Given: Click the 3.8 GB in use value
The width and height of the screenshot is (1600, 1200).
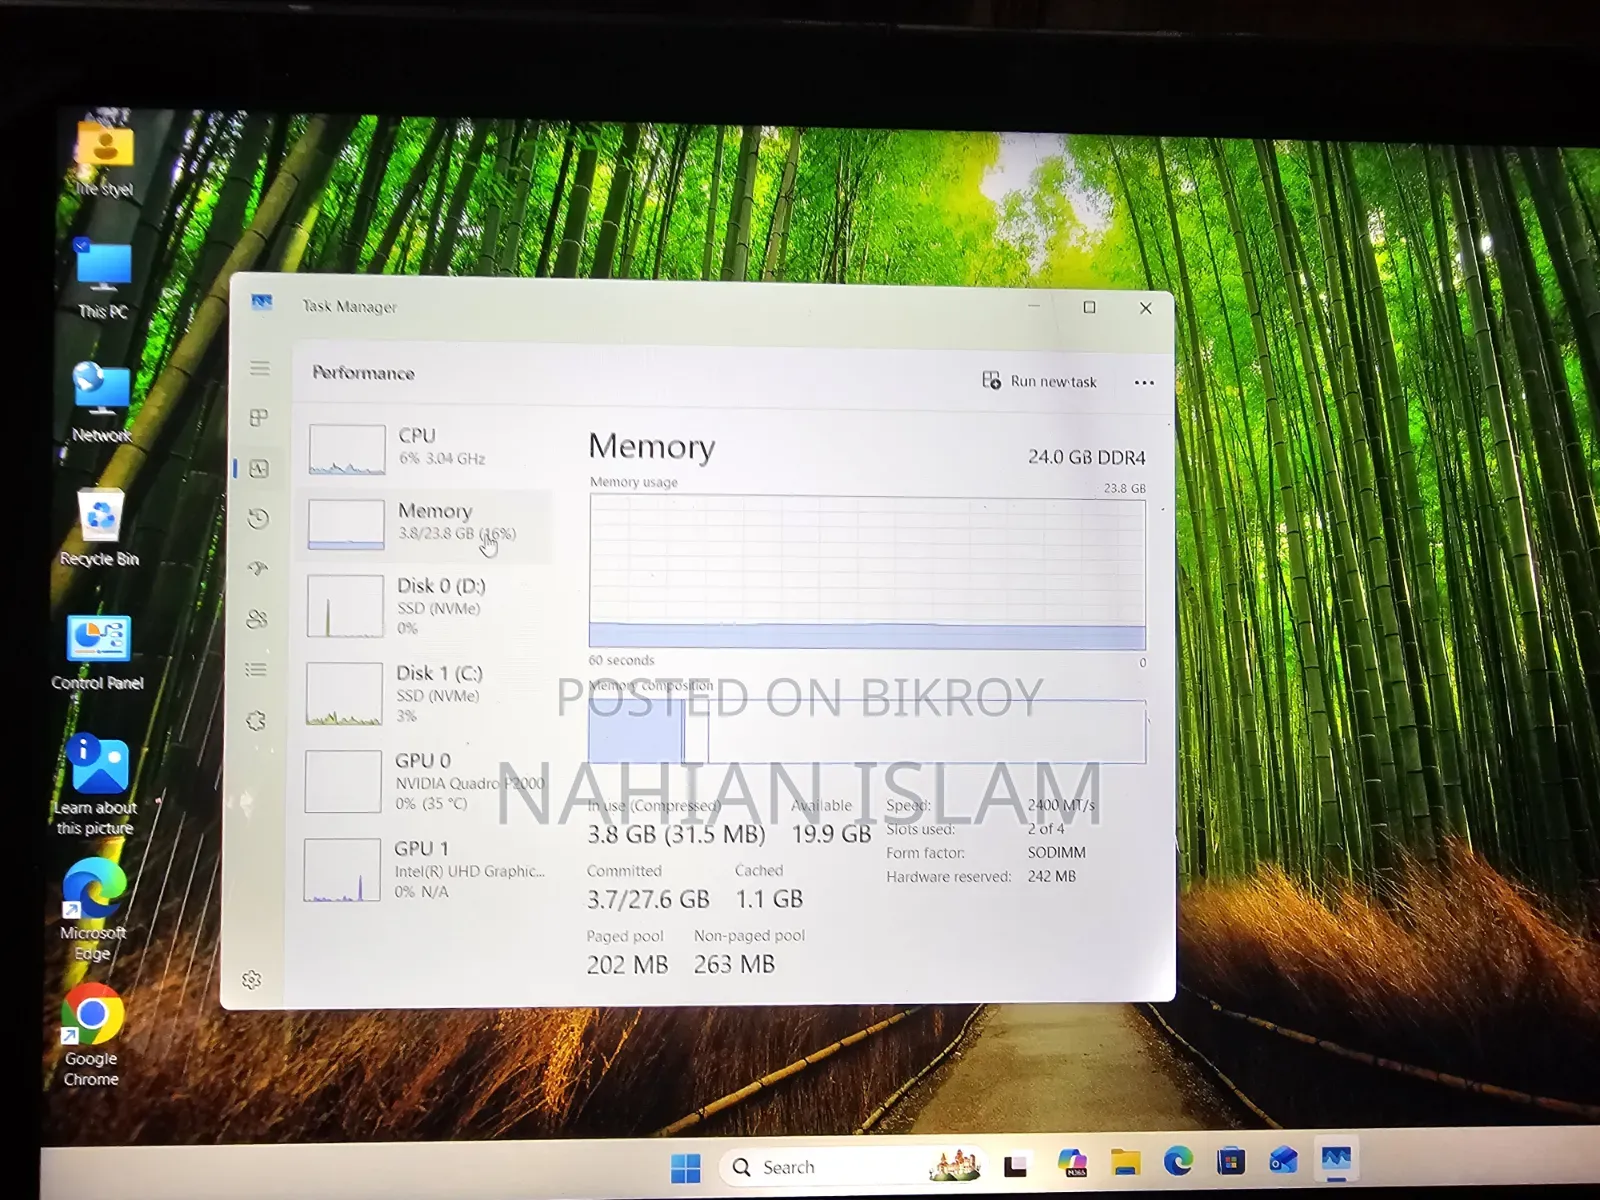Looking at the screenshot, I should point(676,834).
